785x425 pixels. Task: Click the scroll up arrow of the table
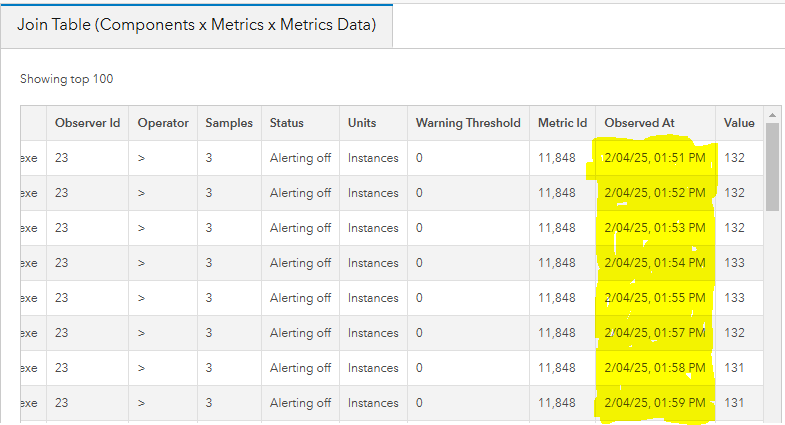pyautogui.click(x=772, y=115)
